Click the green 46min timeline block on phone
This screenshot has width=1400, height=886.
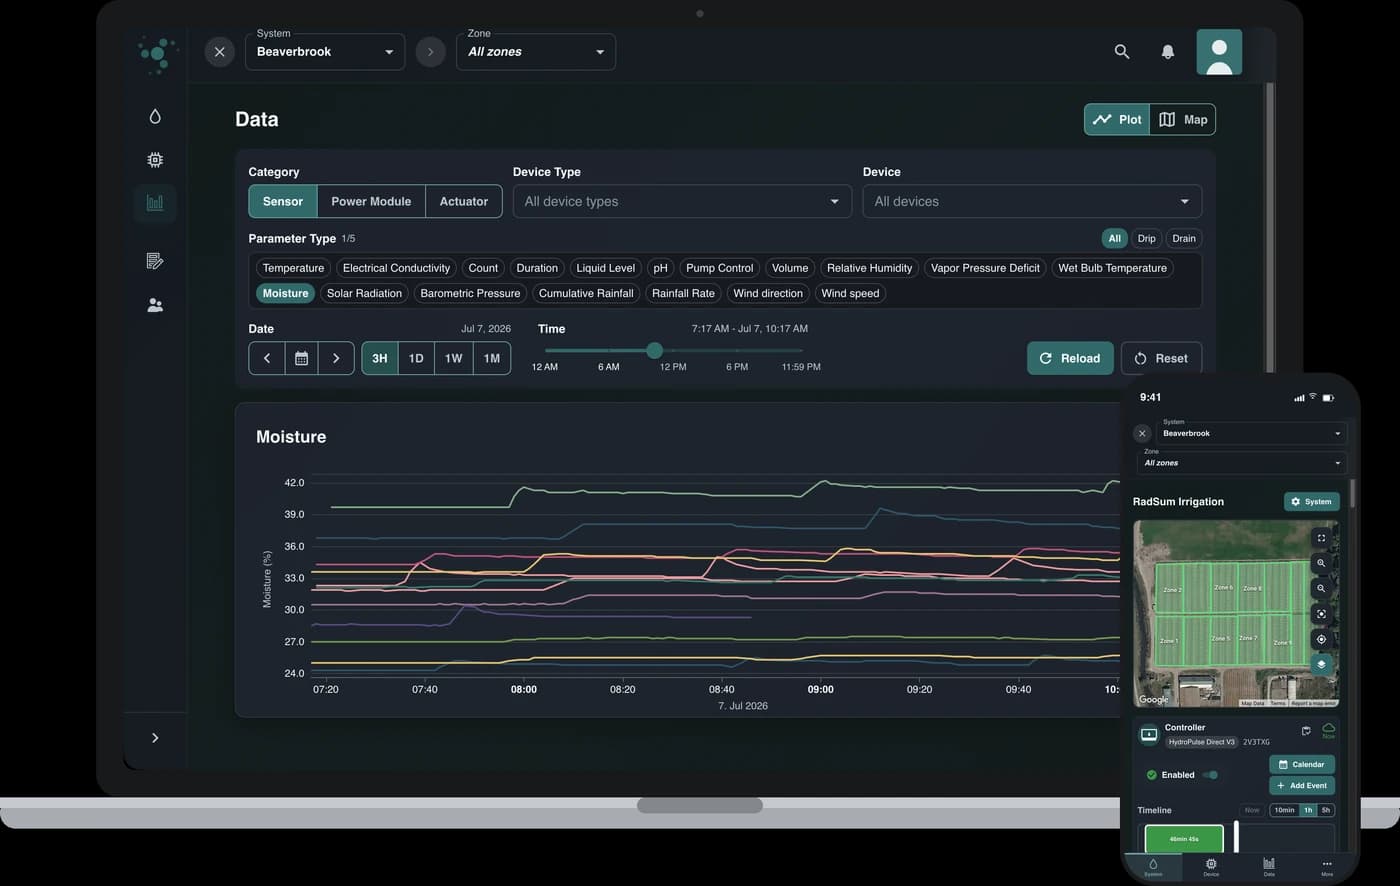(1184, 839)
